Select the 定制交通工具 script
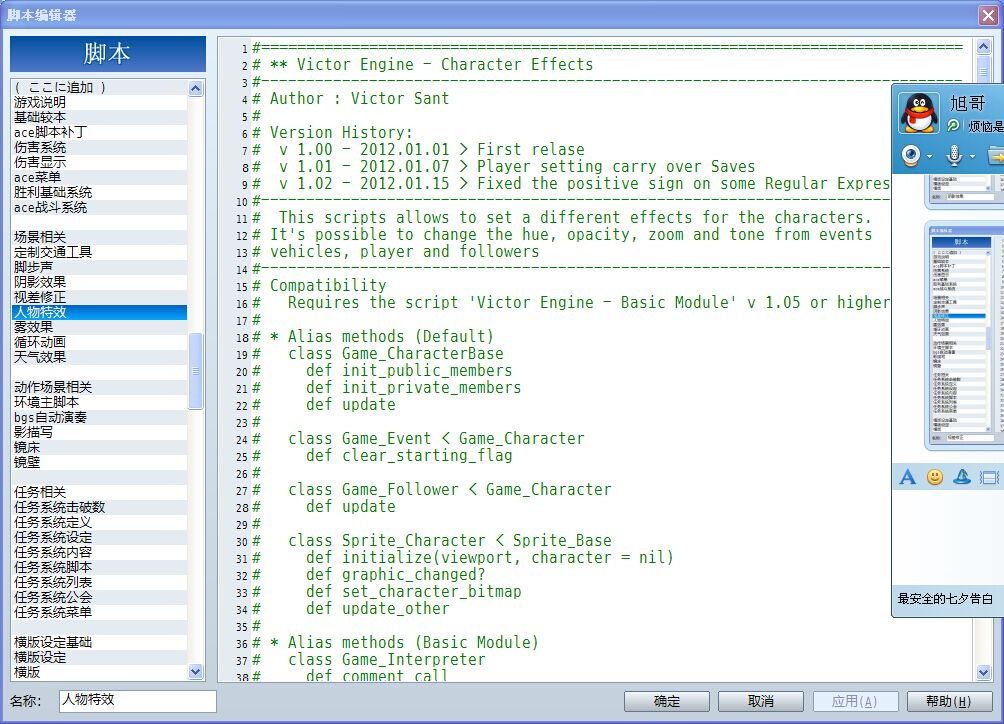Viewport: 1004px width, 724px height. click(100, 252)
